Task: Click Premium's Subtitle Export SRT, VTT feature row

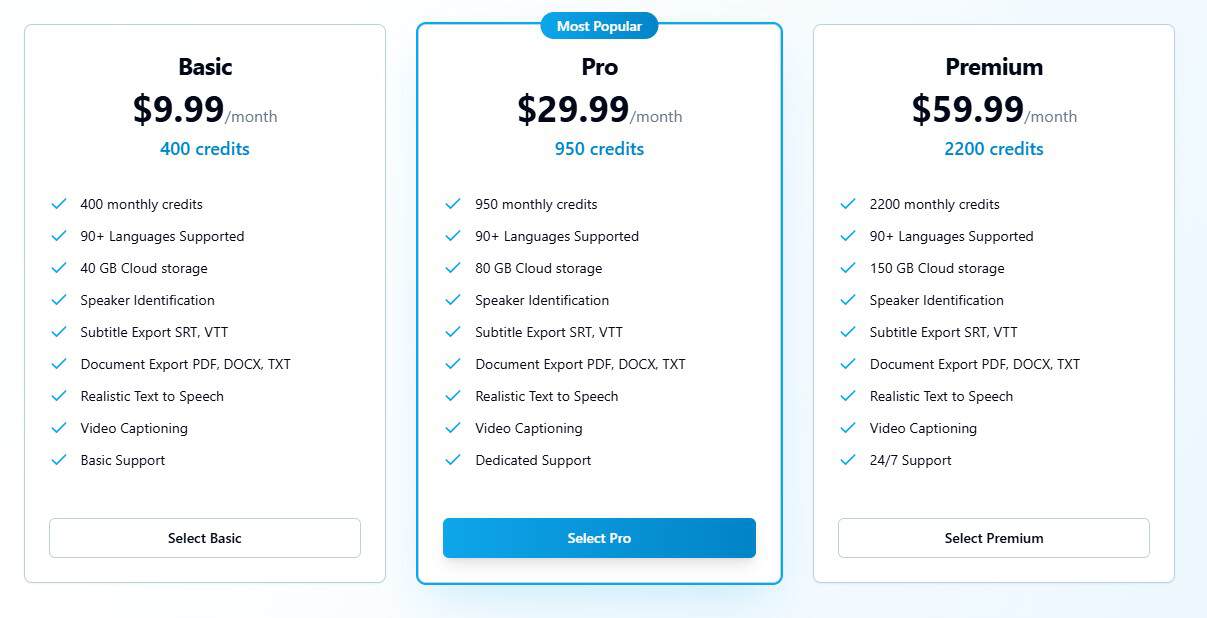Action: [x=942, y=332]
